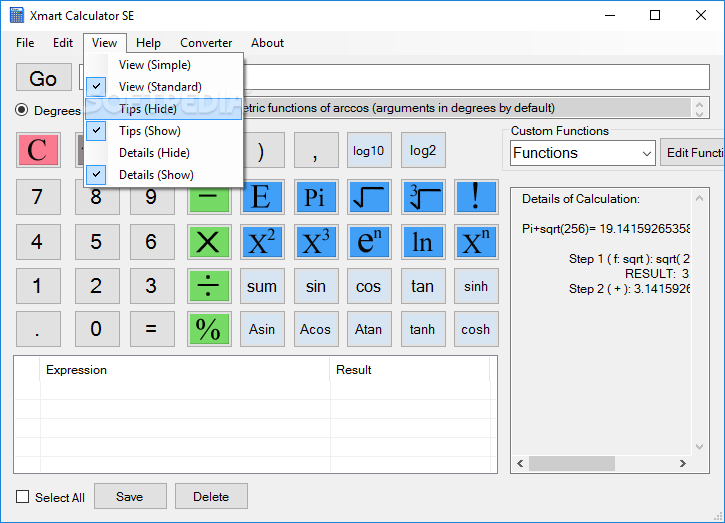Click the decimal point key
The image size is (725, 523).
(38, 329)
